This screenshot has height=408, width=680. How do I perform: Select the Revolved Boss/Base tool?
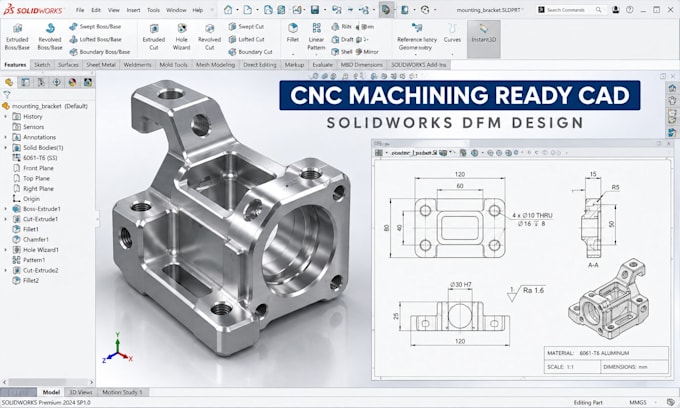(x=49, y=37)
